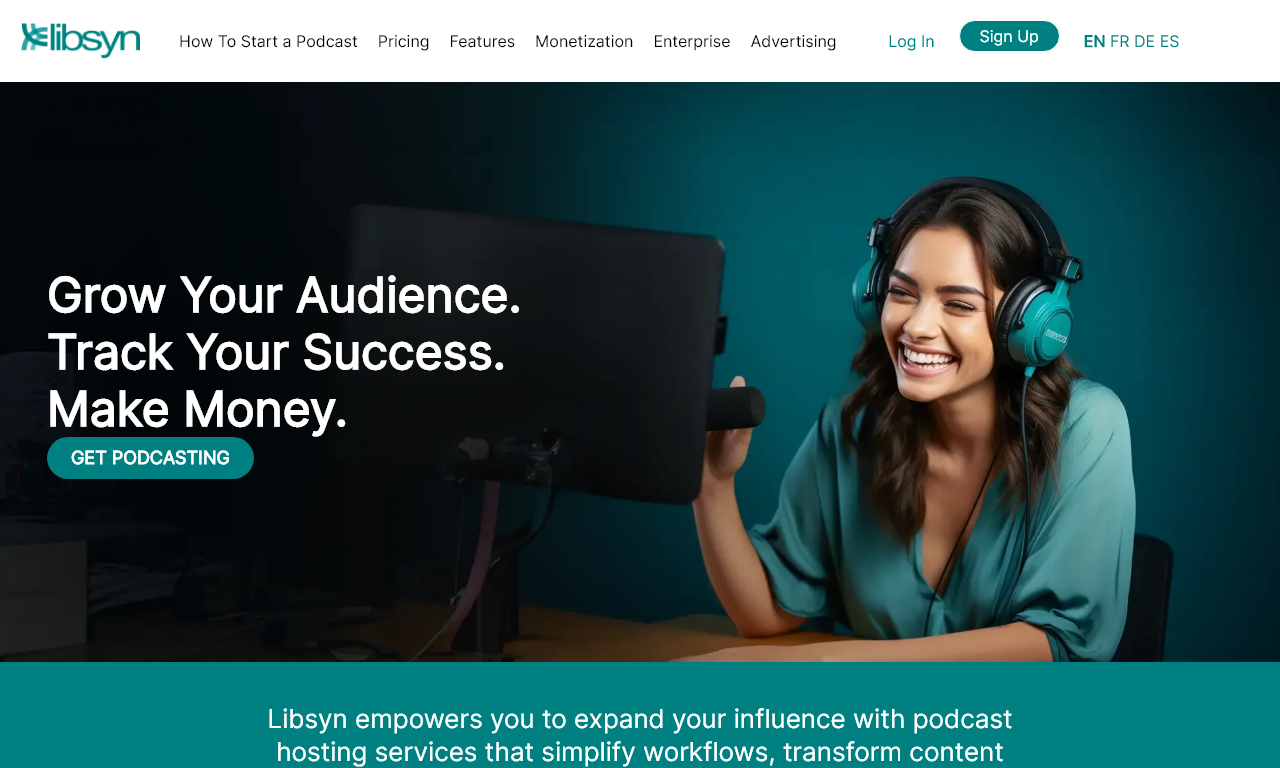Visit the Advertising menu item

(793, 41)
